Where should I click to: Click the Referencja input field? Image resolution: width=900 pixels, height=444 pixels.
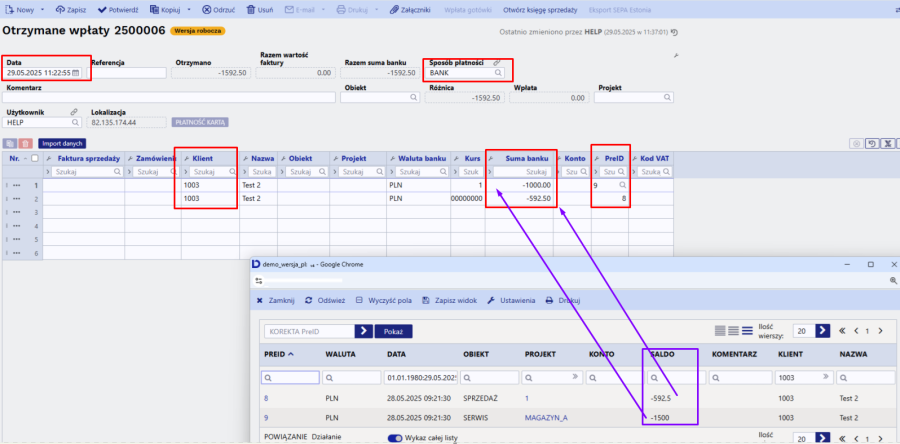(126, 73)
